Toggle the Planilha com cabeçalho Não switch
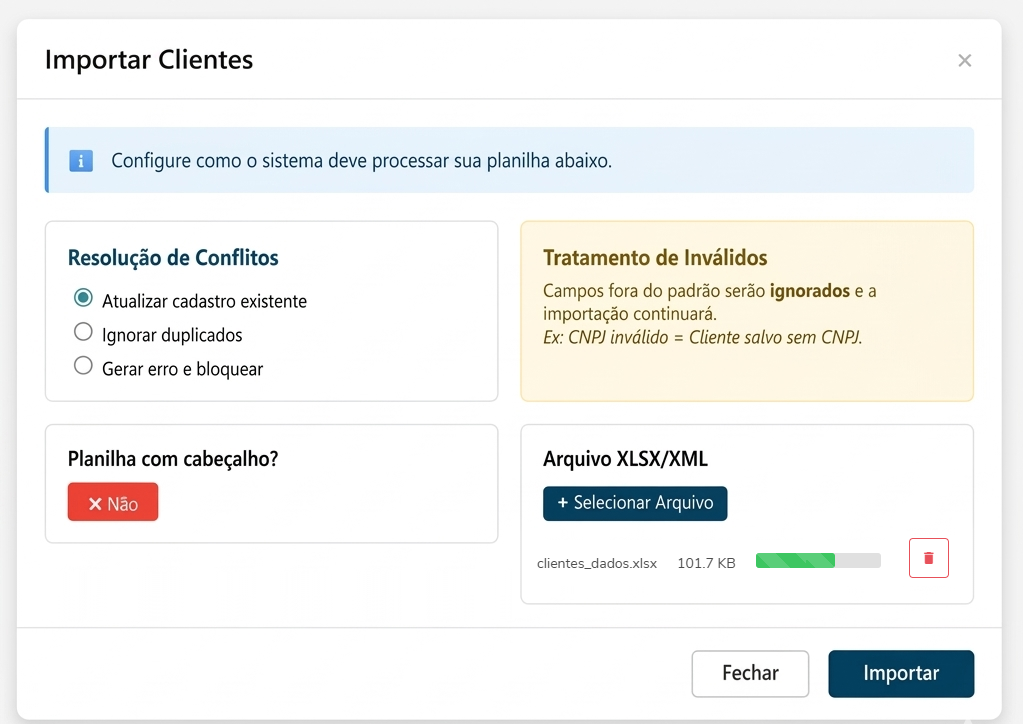This screenshot has height=724, width=1023. (x=113, y=504)
